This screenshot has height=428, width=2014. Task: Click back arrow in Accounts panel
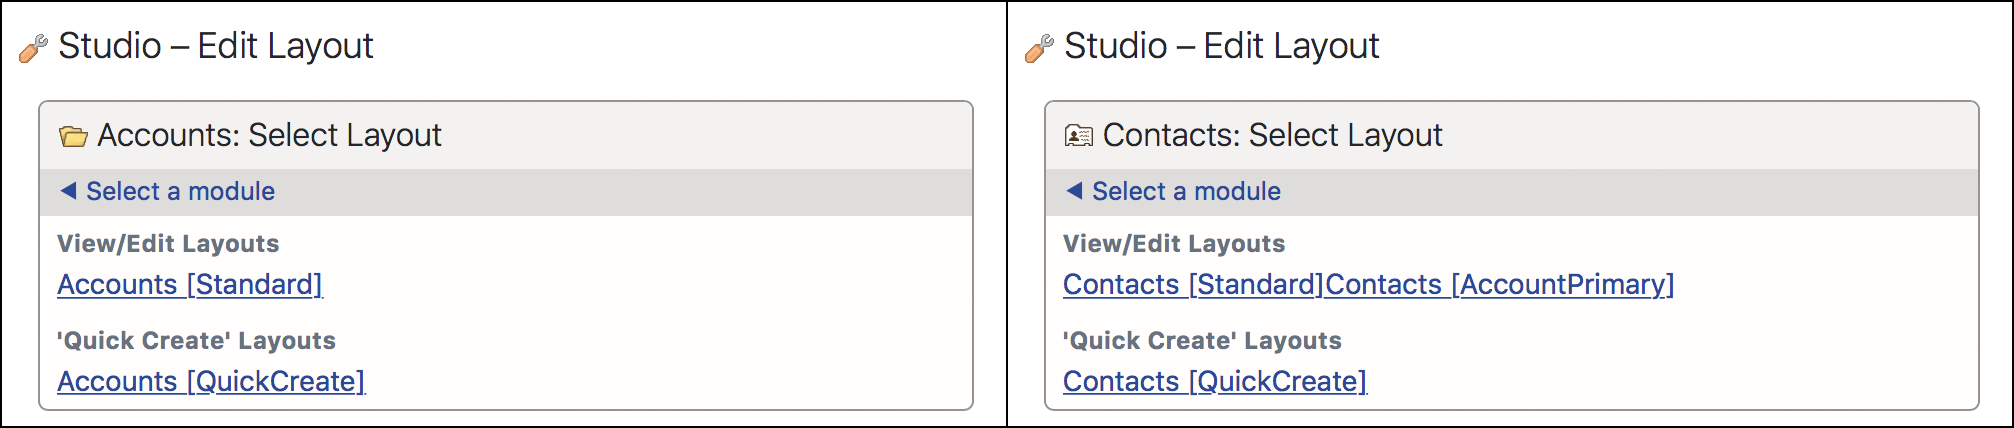tap(68, 190)
